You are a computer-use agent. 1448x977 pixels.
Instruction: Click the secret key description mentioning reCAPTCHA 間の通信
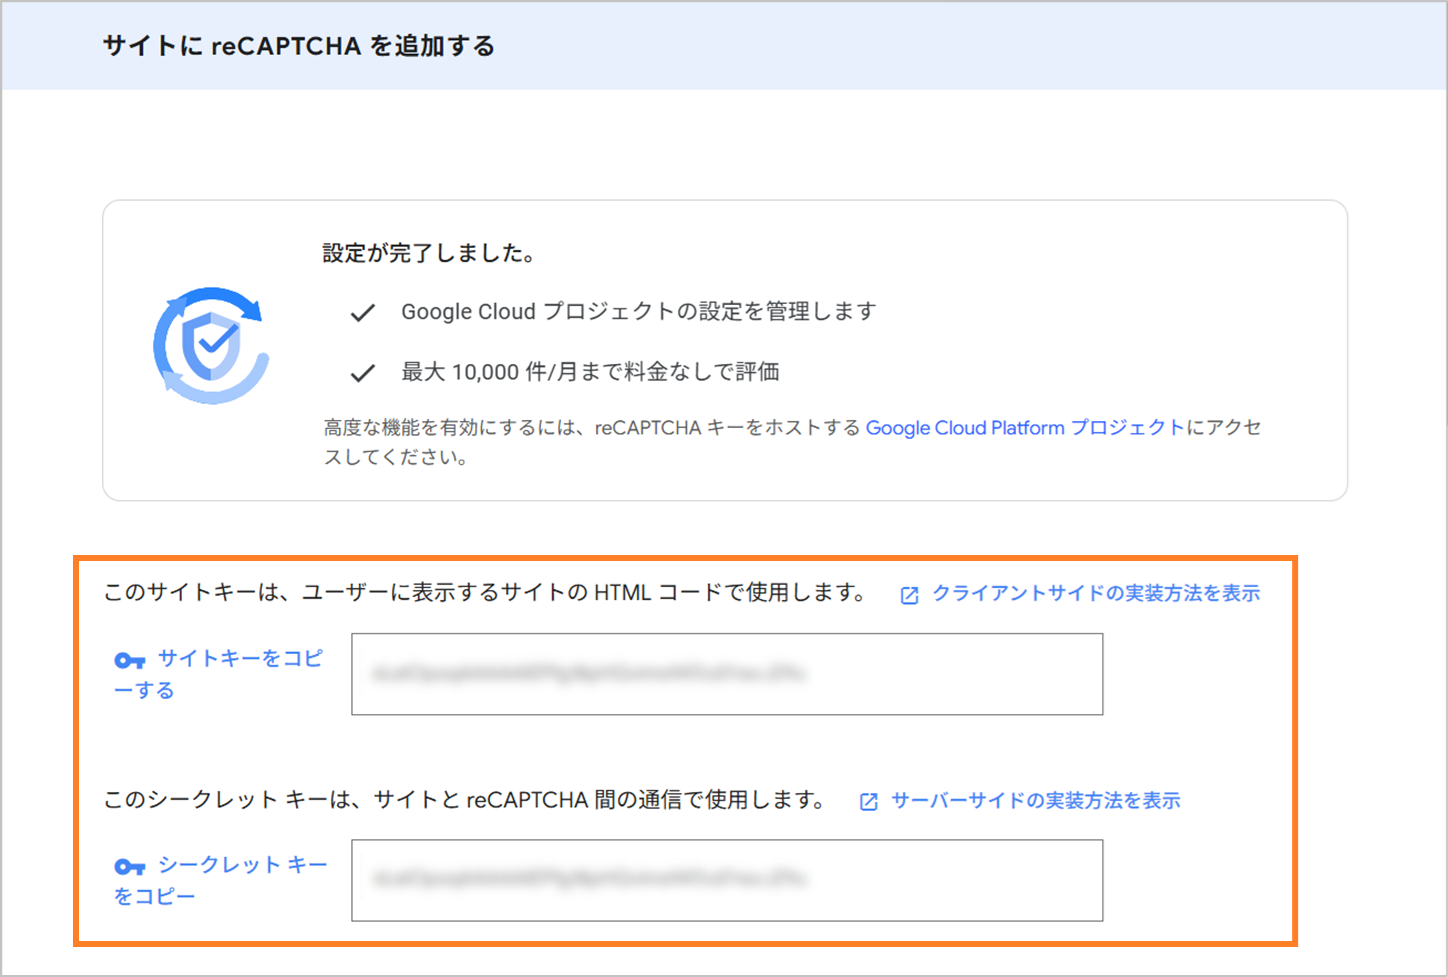click(467, 800)
